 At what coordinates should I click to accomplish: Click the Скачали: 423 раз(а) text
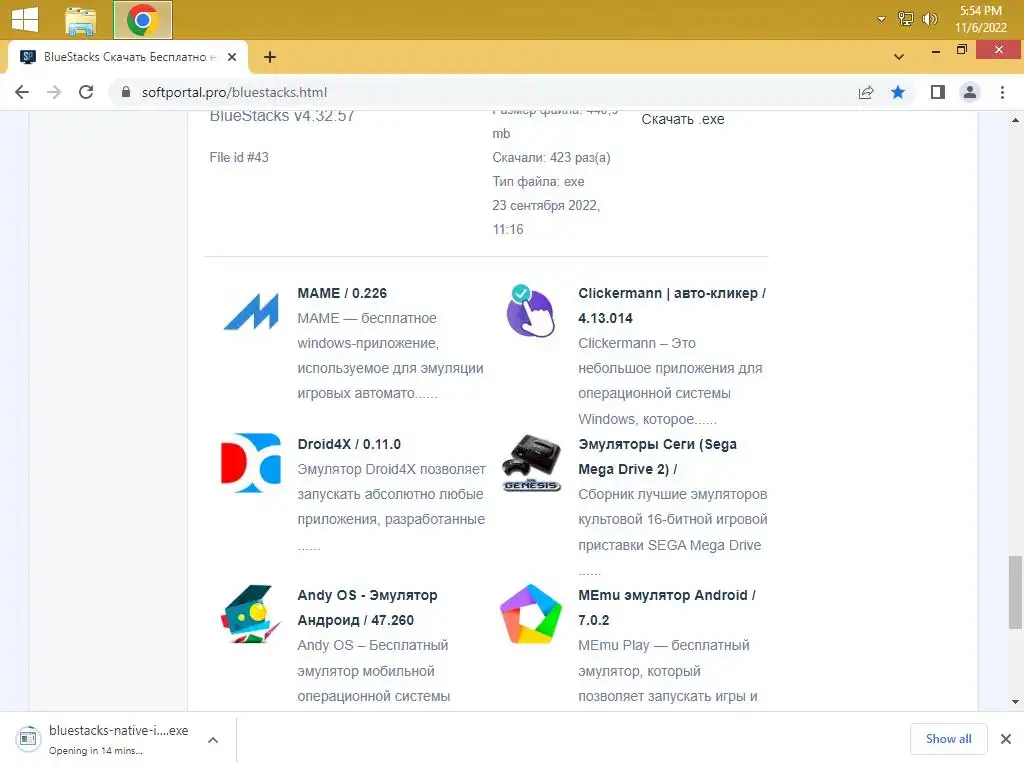(x=551, y=157)
